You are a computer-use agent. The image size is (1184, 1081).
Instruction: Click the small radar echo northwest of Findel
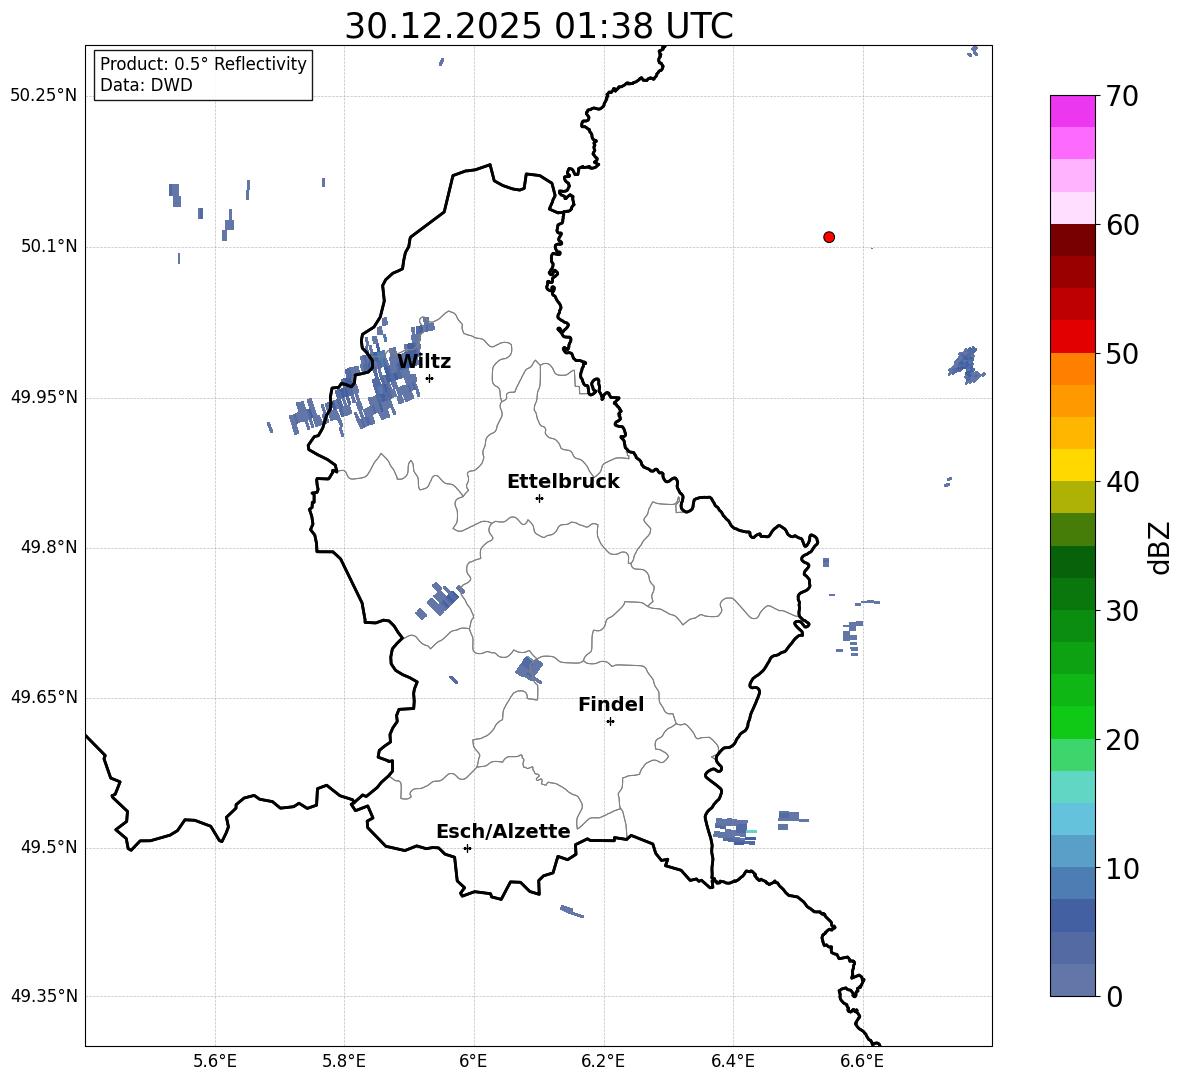coord(529,669)
